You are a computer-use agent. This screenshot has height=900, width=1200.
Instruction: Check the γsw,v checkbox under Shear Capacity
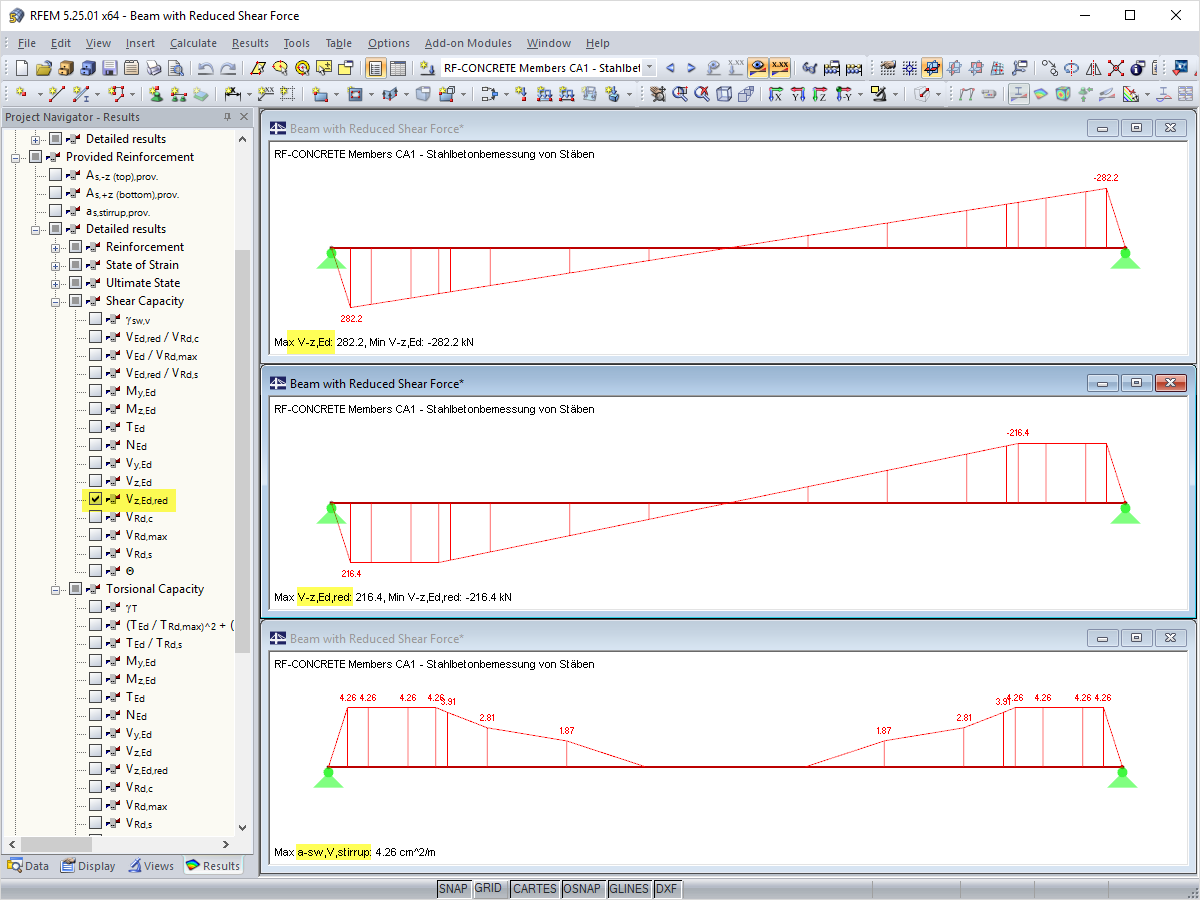[95, 319]
